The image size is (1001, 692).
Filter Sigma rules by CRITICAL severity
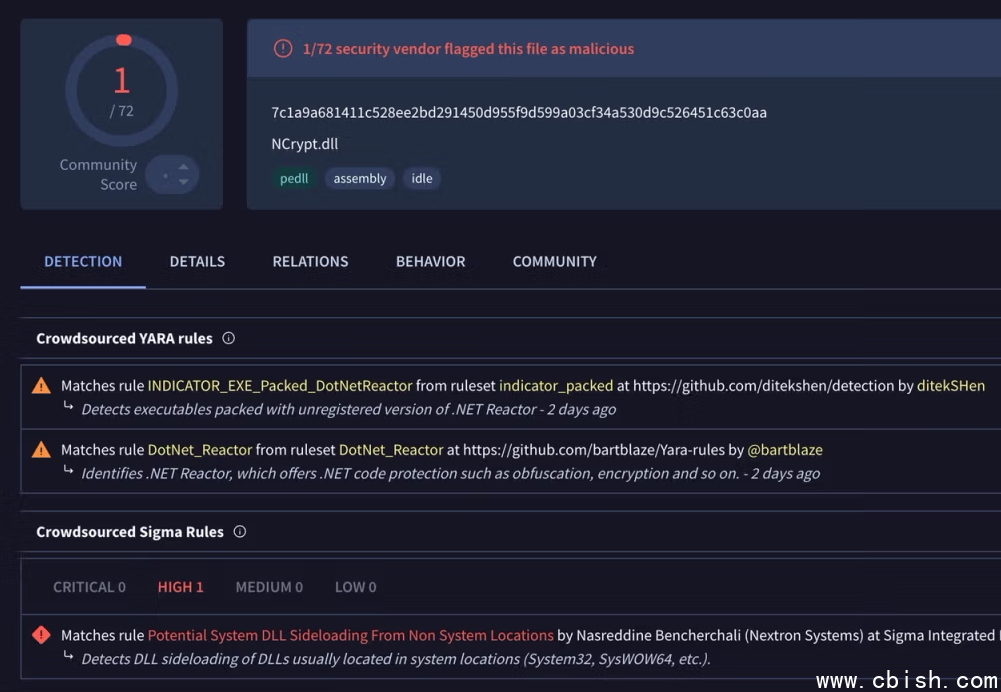click(89, 587)
